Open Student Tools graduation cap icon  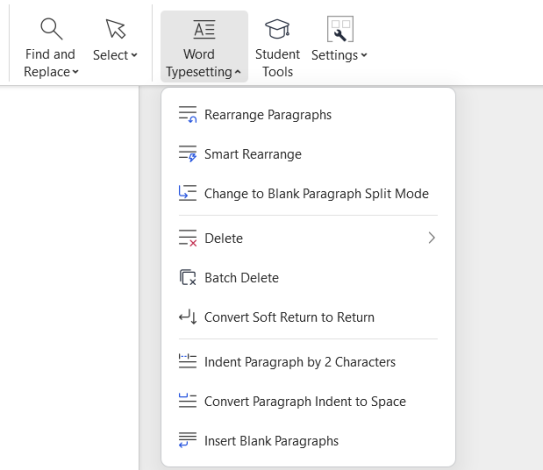click(x=277, y=29)
